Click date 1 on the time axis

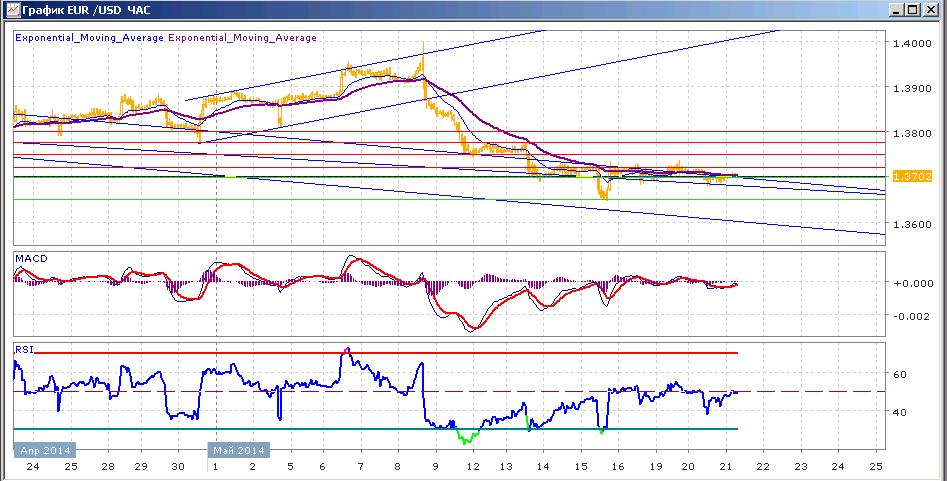tap(216, 467)
